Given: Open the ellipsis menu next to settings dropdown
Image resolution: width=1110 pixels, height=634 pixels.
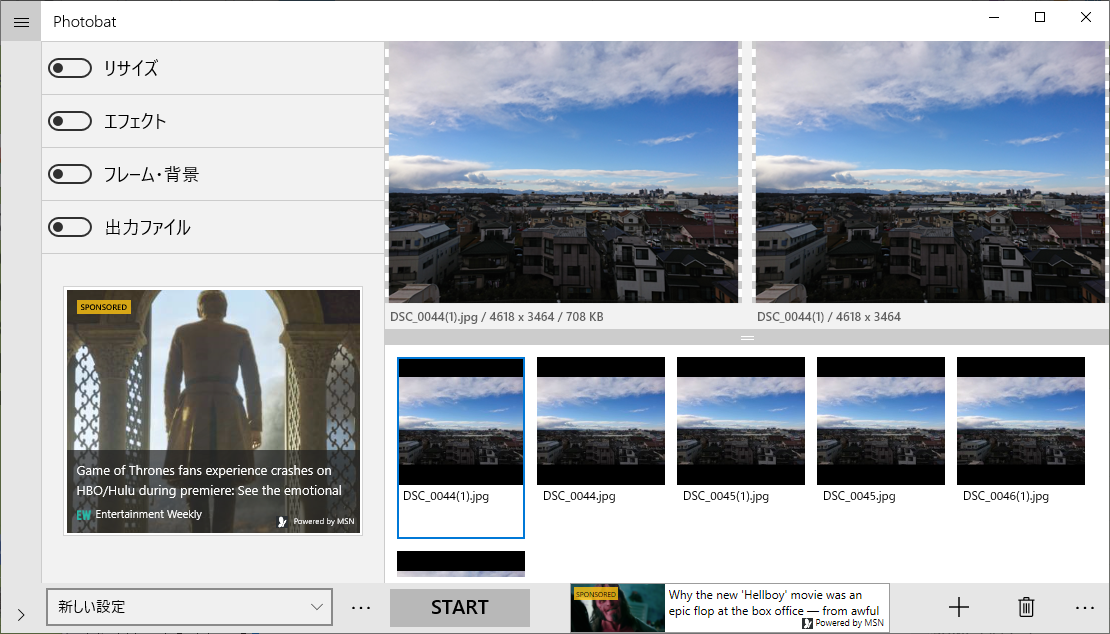Looking at the screenshot, I should click(360, 606).
